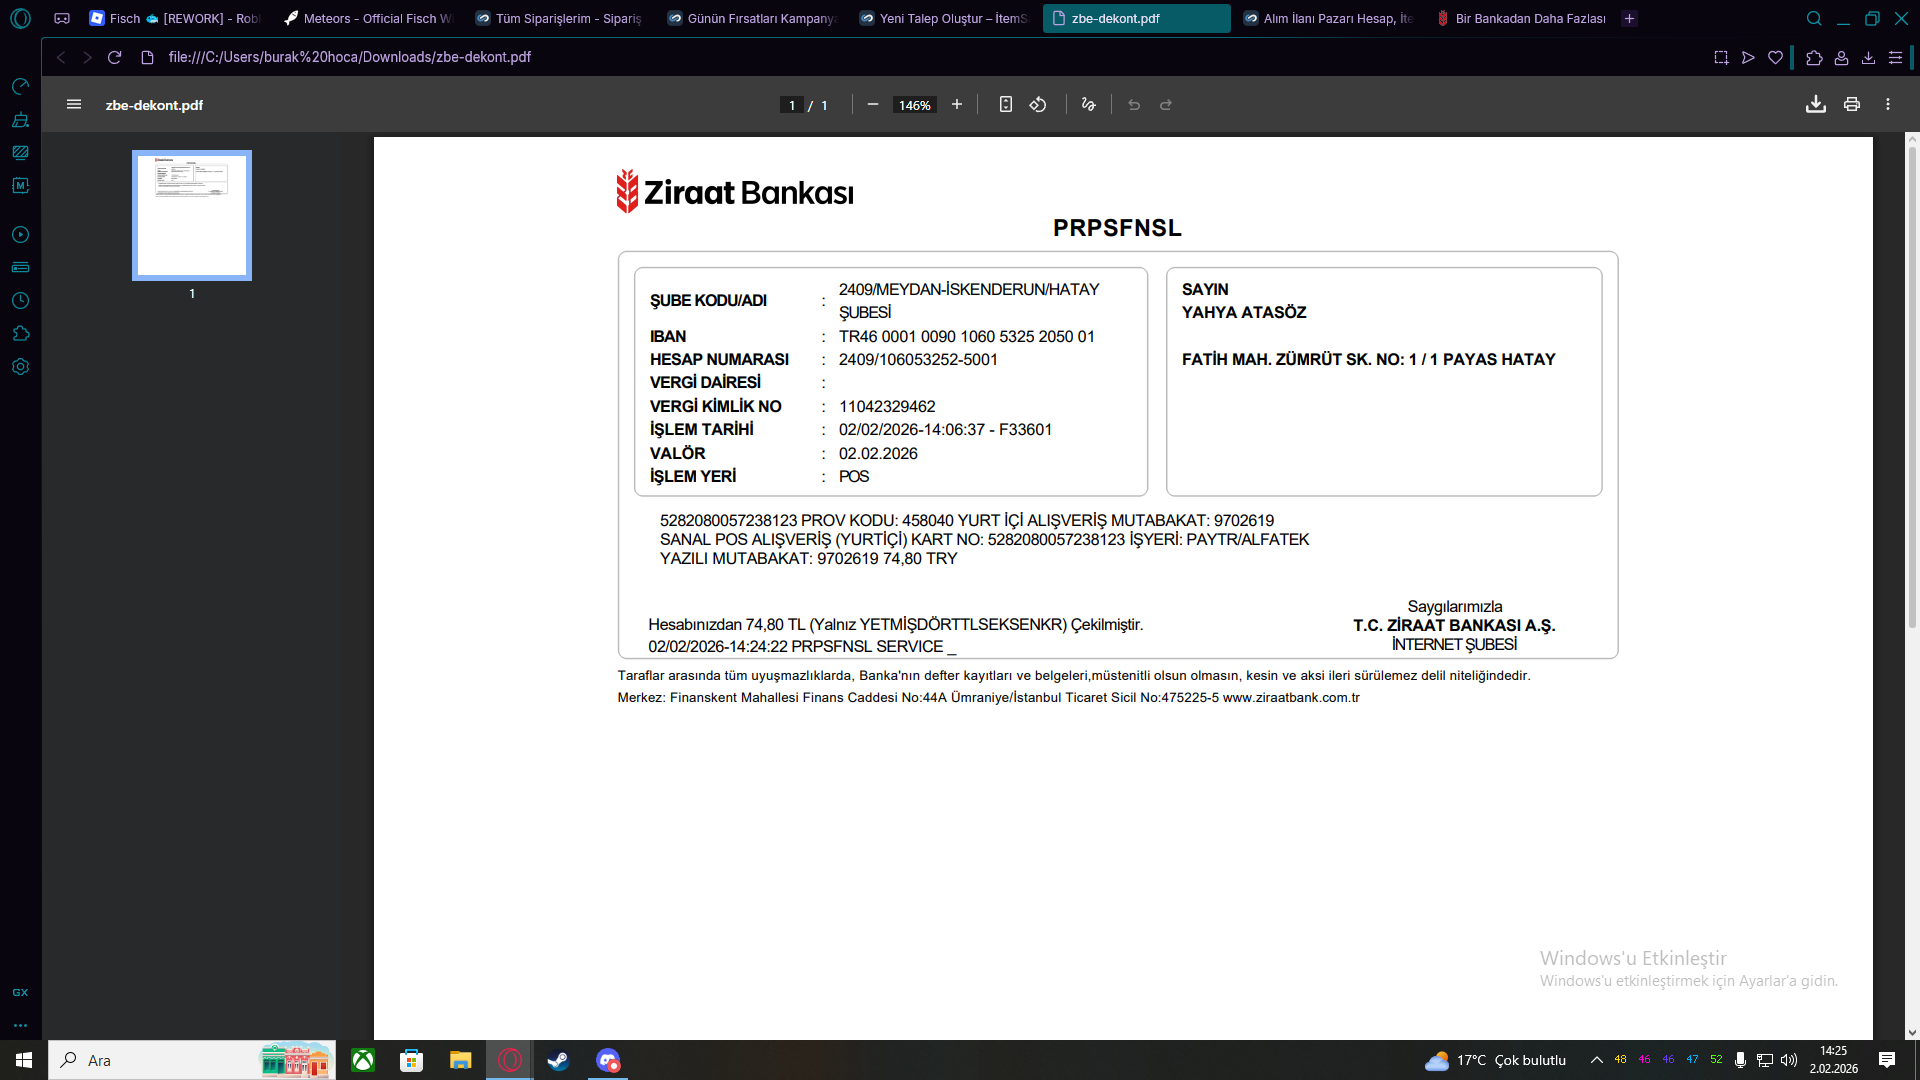Open Steam from taskbar
Image resolution: width=1920 pixels, height=1080 pixels.
558,1060
